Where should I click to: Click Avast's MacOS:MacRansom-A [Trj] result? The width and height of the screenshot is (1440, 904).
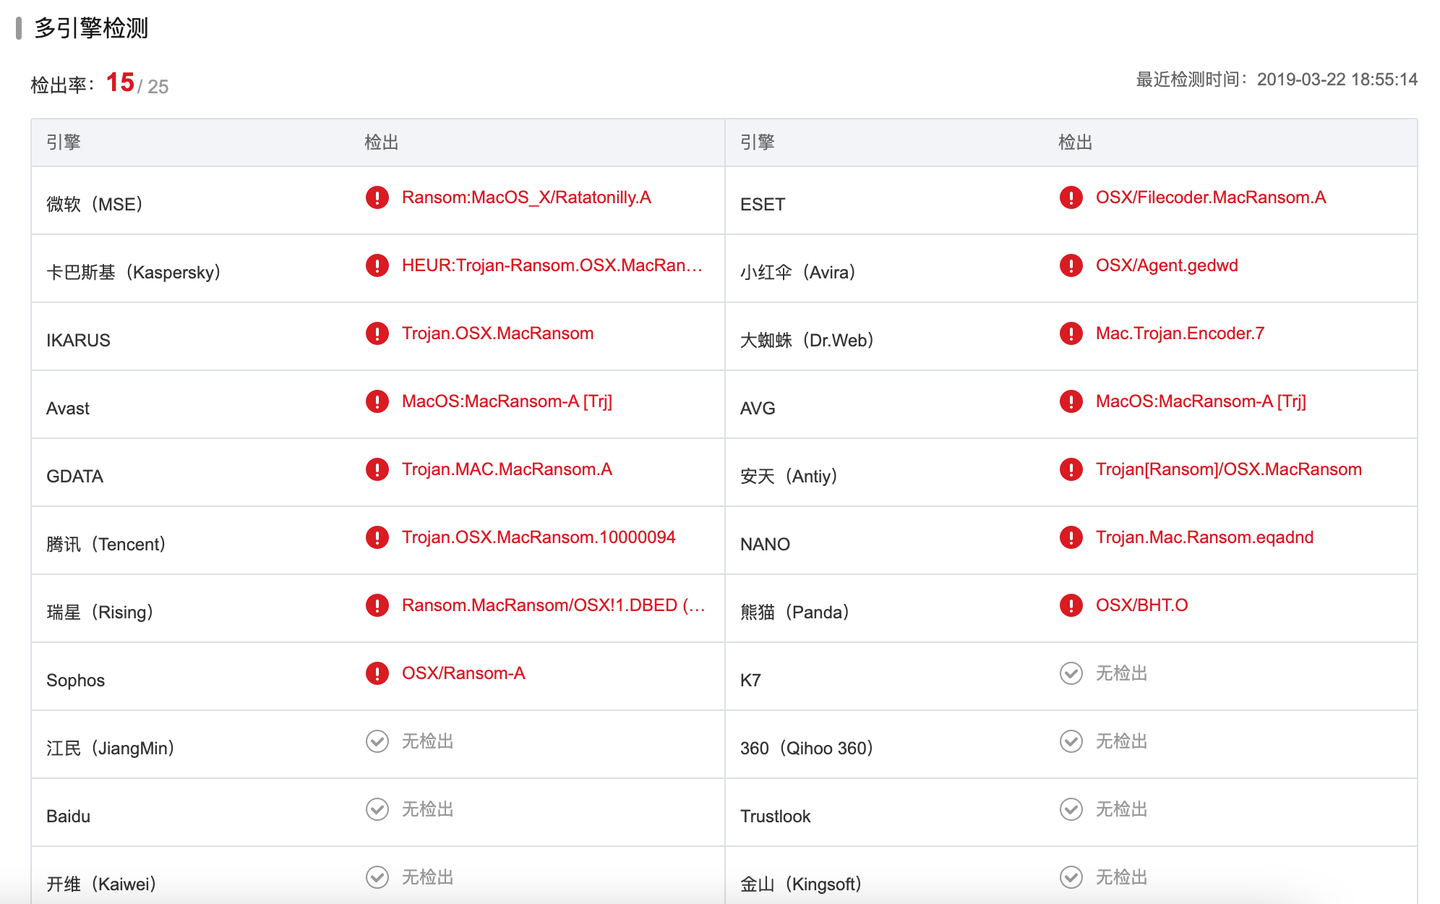coord(507,401)
